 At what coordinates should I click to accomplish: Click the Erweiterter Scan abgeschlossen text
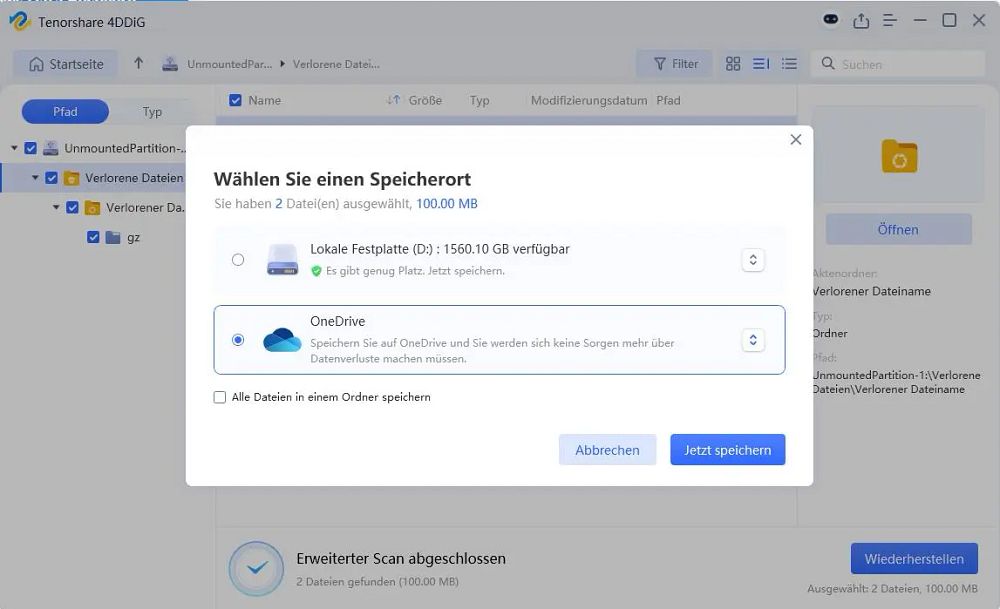click(401, 559)
